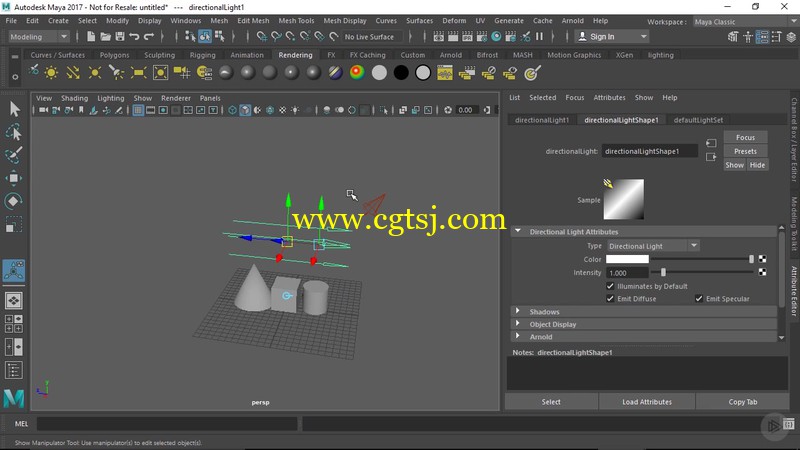Activate the Lasso select tool
Image resolution: width=800 pixels, height=450 pixels.
pos(14,132)
